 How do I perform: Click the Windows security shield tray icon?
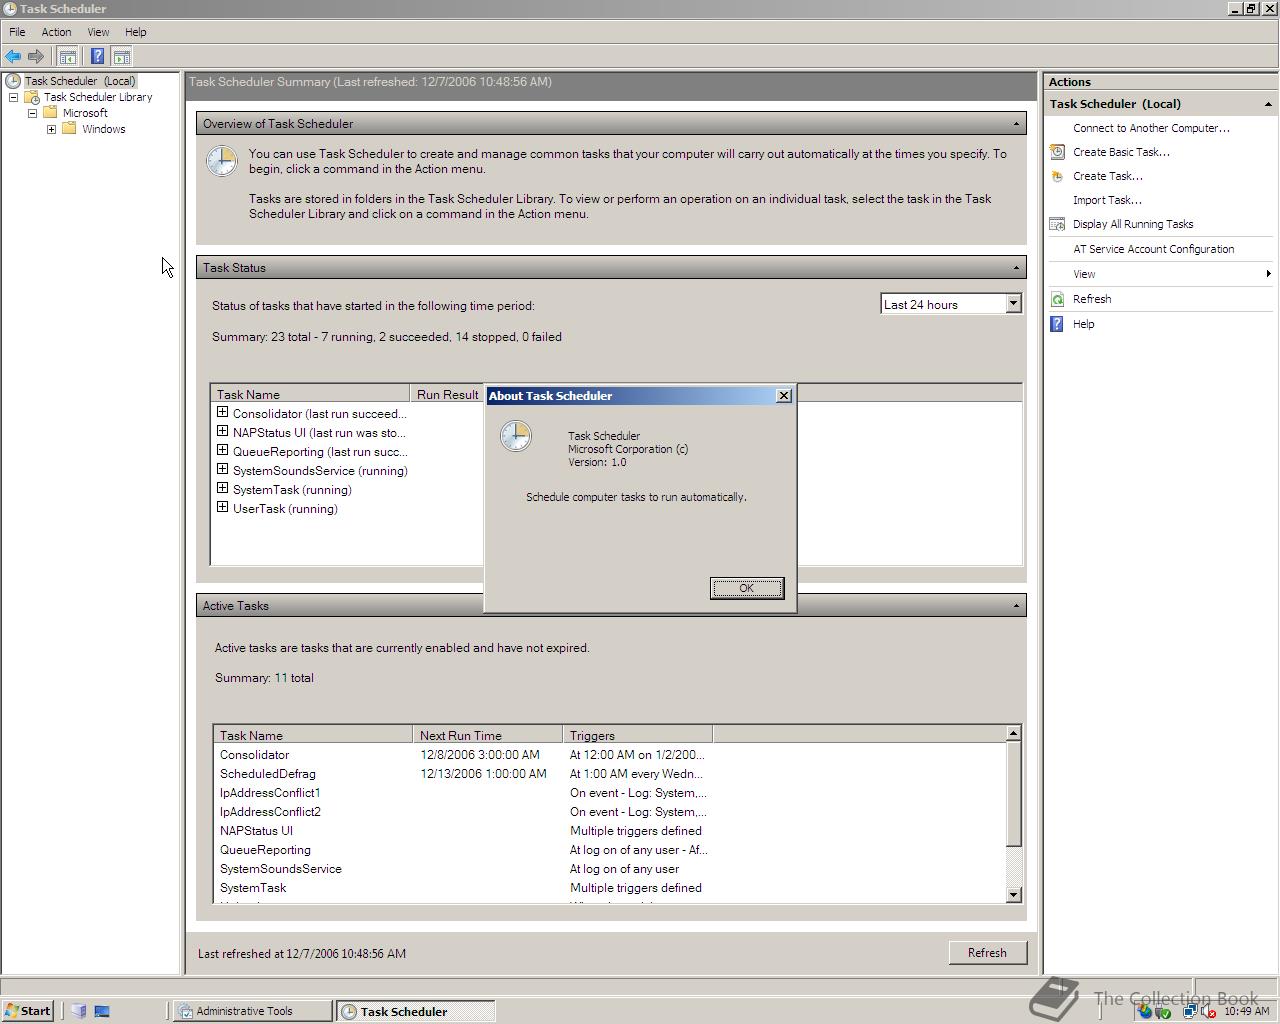coord(1144,1011)
